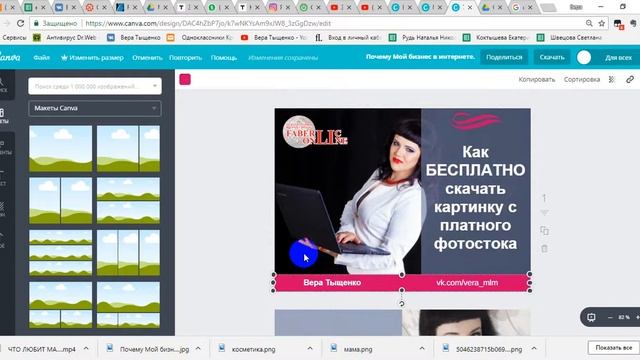Click the vk.com/vera_mlm text on canvas
Image resolution: width=640 pixels, height=360 pixels.
[x=467, y=282]
